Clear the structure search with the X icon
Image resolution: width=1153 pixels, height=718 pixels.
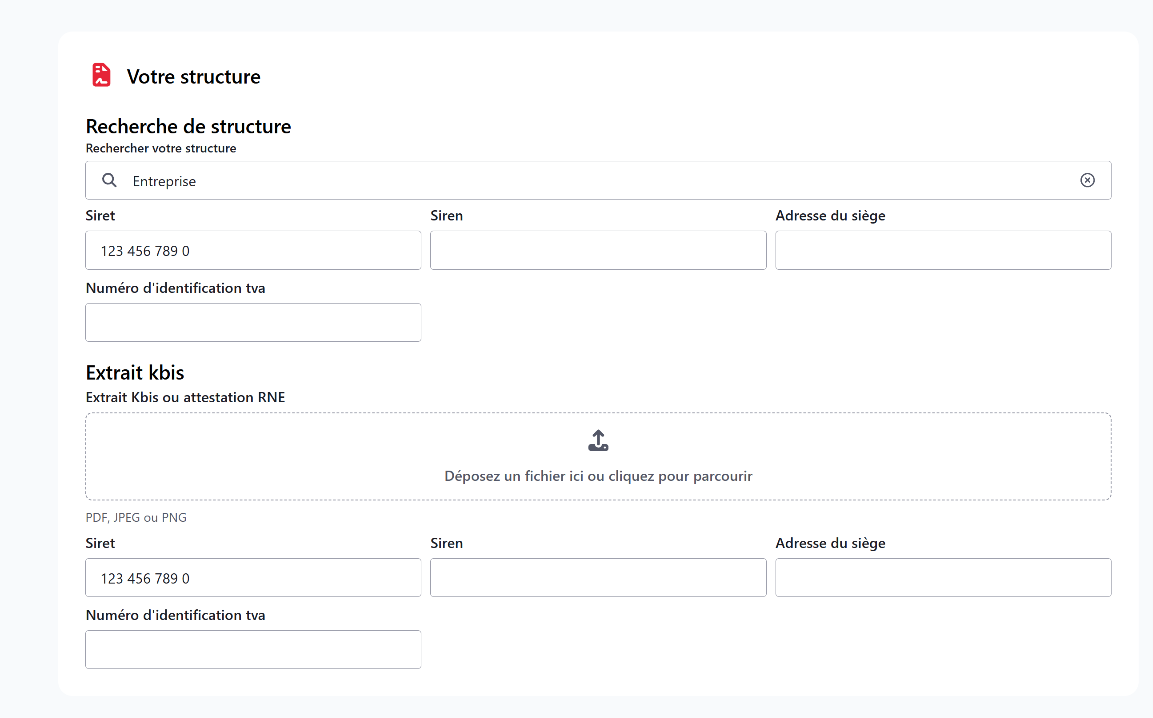click(1088, 180)
